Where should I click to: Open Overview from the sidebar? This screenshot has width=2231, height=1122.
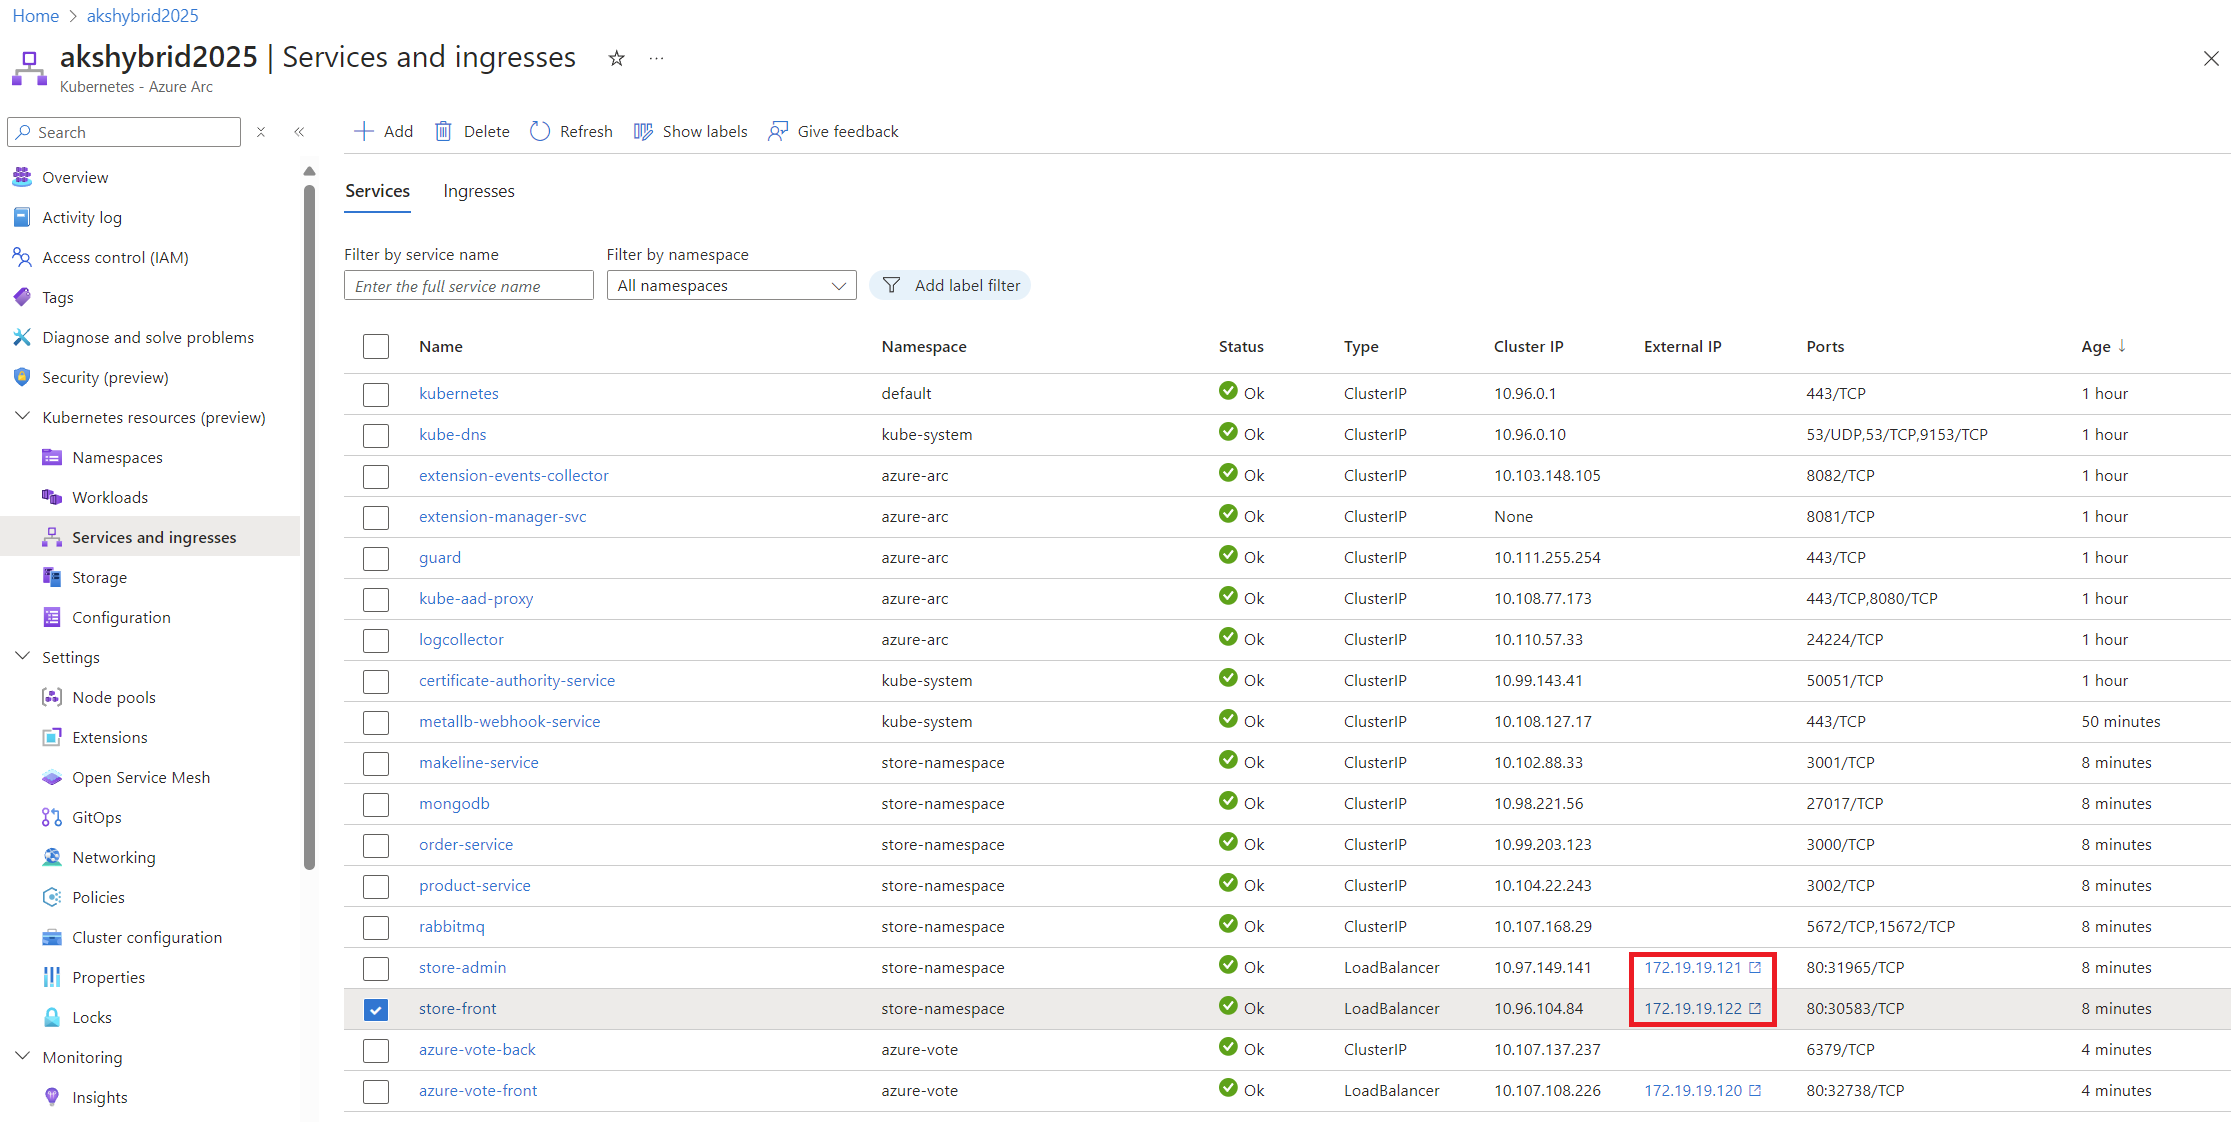tap(75, 177)
